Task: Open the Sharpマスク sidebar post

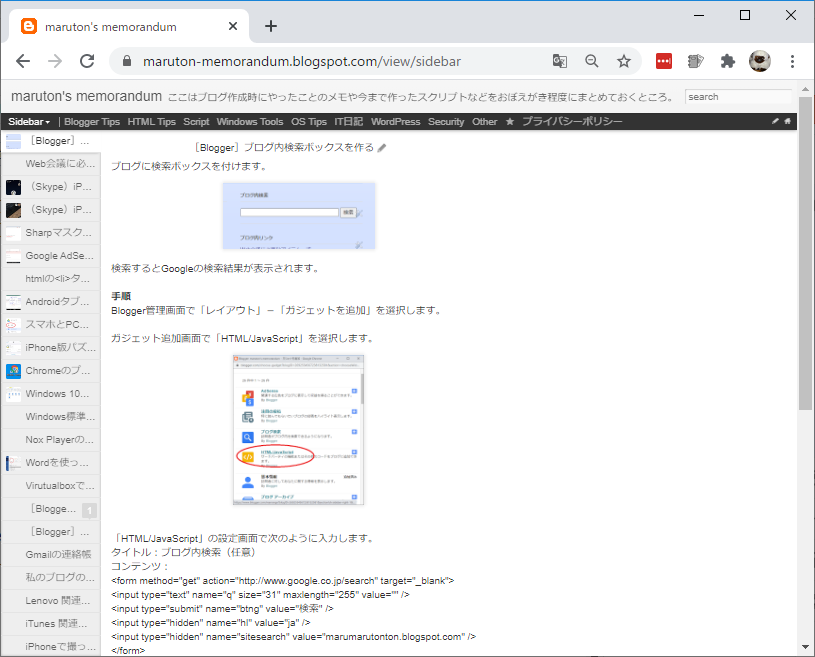Action: [x=50, y=232]
